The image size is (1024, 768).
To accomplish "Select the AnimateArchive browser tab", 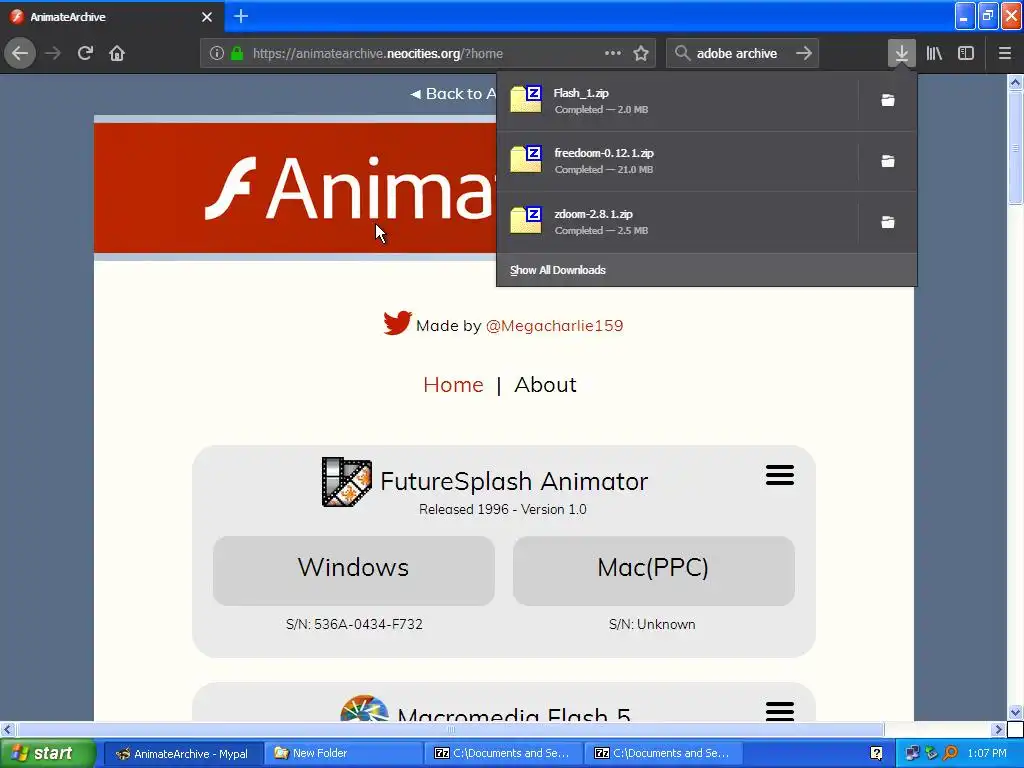I will point(112,17).
